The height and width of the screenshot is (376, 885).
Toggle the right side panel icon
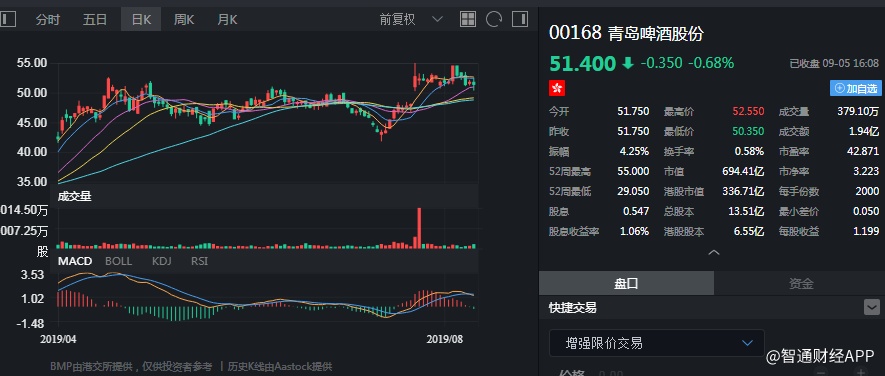520,19
